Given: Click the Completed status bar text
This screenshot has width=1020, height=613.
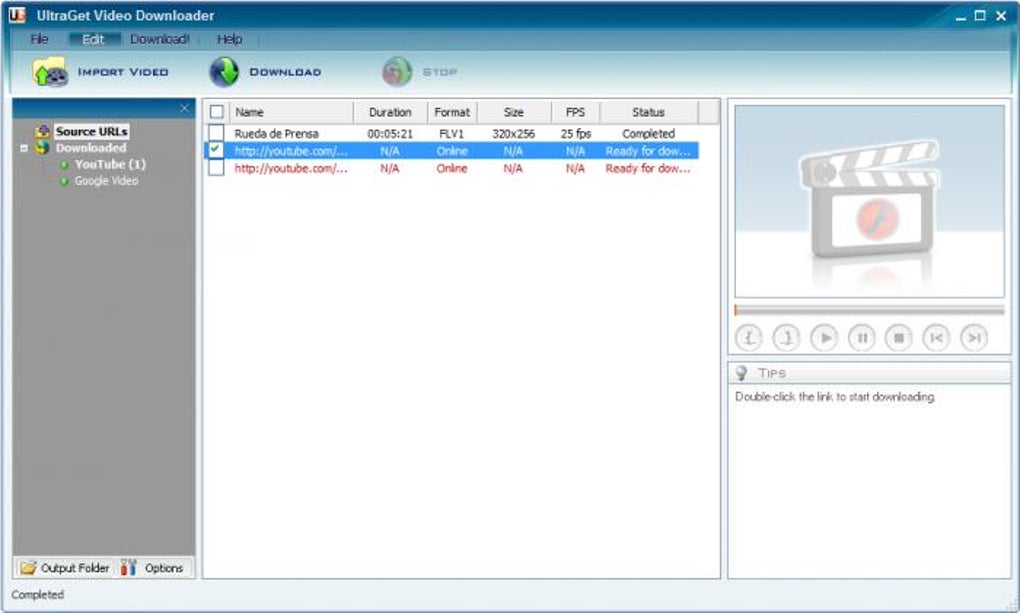Looking at the screenshot, I should [x=38, y=595].
